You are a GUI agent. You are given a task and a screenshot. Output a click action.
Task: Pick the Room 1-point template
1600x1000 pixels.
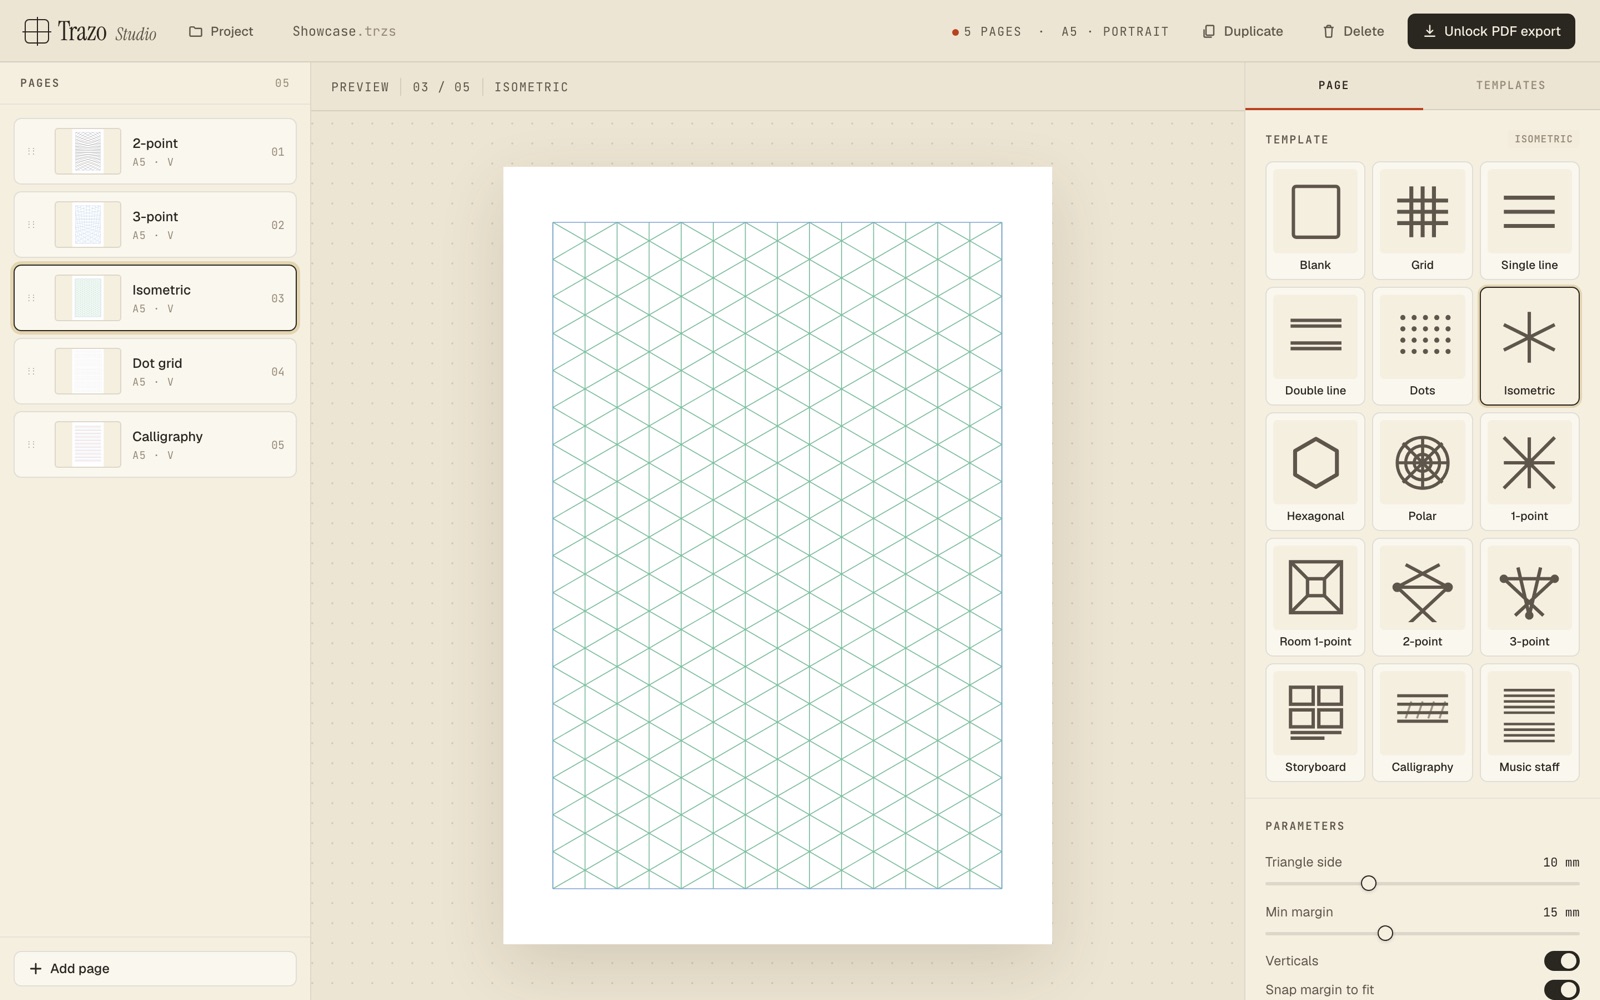click(x=1315, y=597)
